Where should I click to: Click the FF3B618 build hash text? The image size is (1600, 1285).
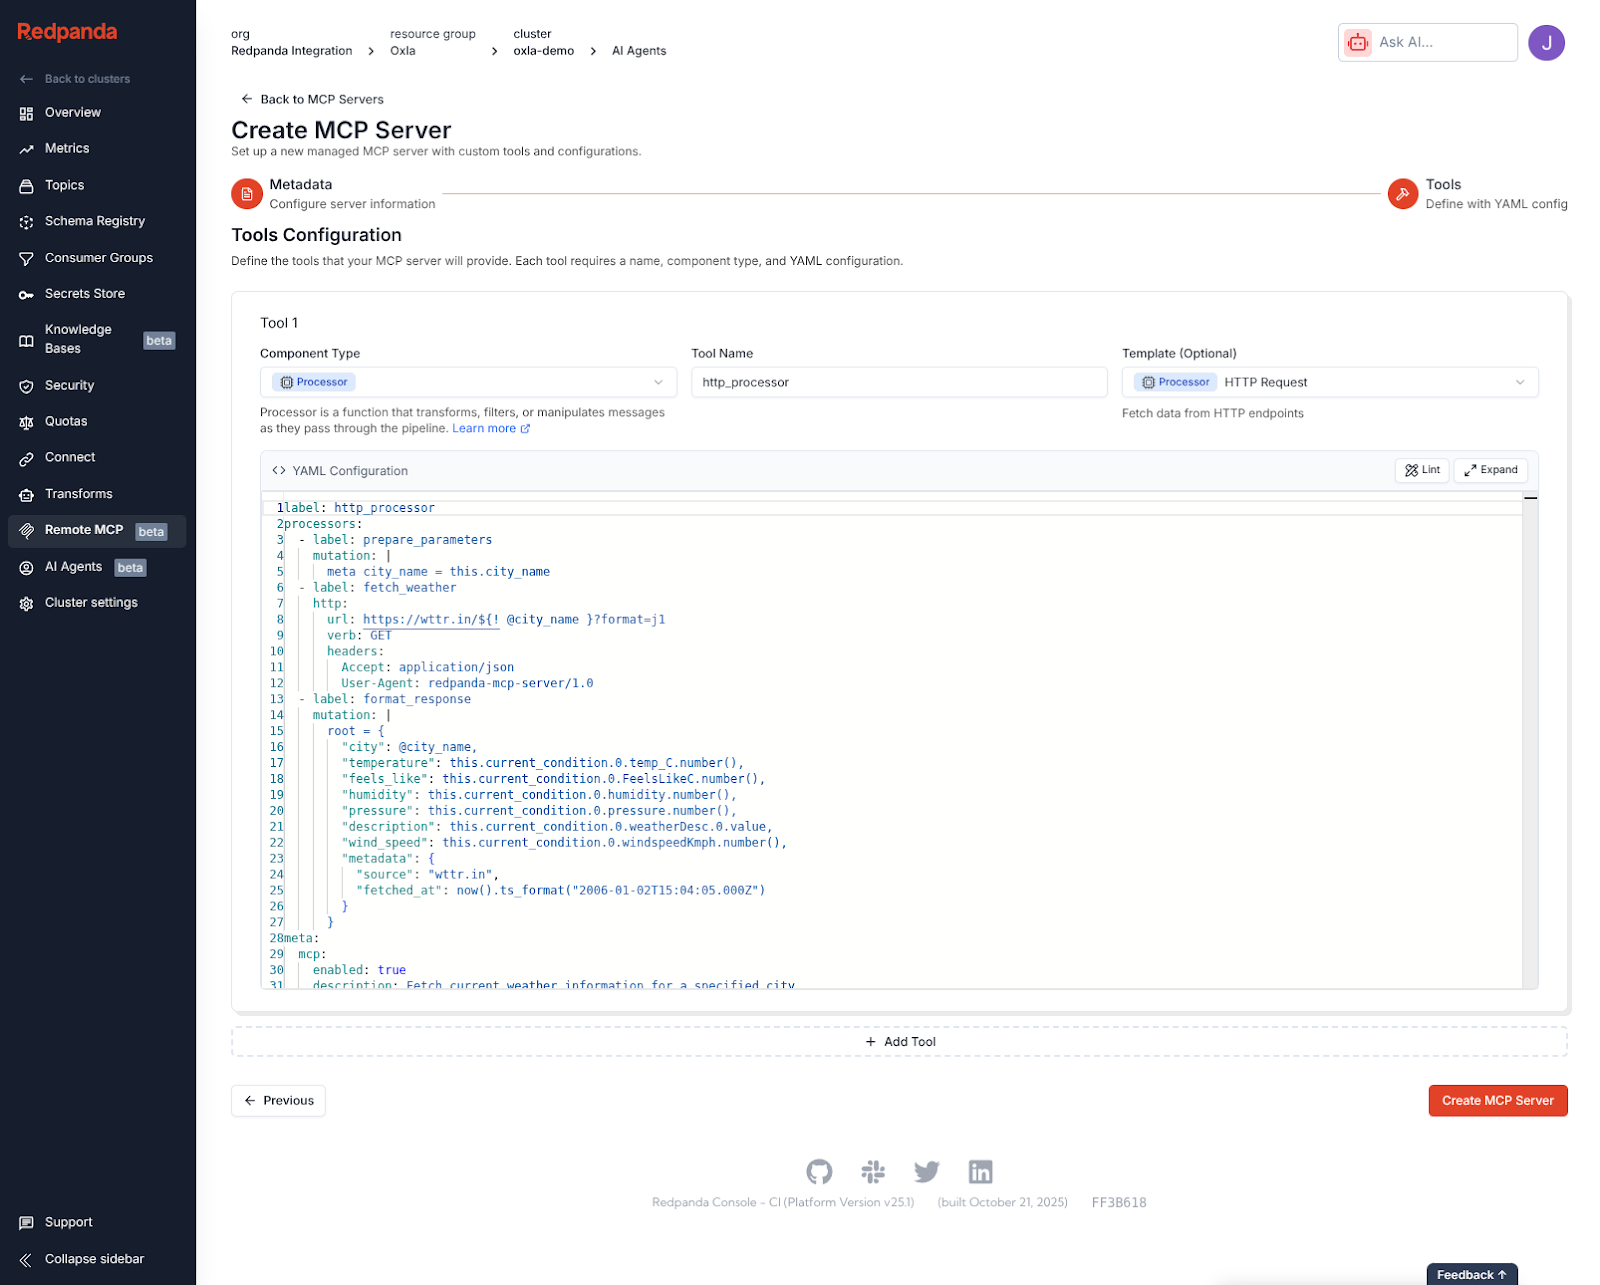(1119, 1203)
